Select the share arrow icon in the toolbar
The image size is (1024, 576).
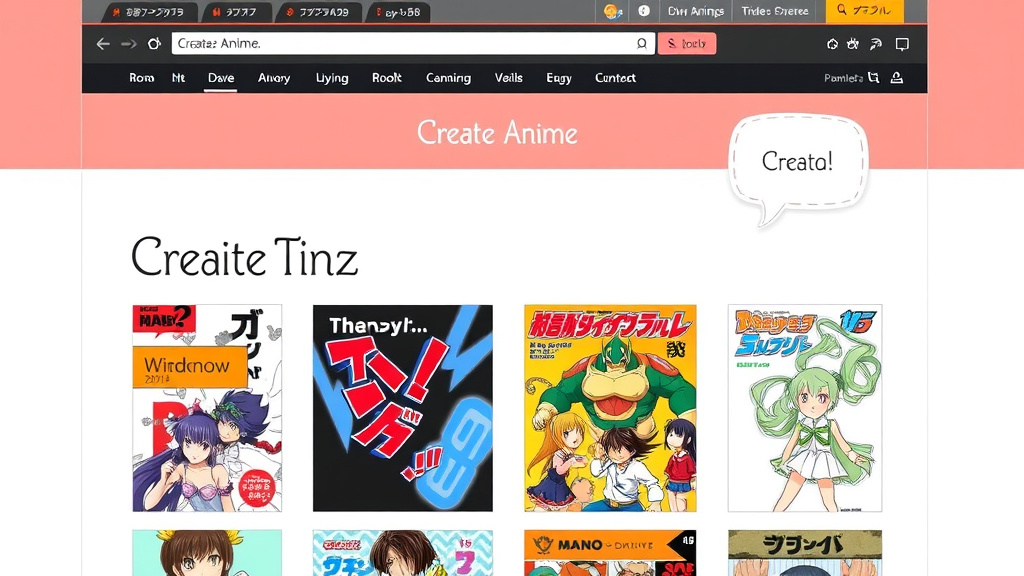pos(874,44)
